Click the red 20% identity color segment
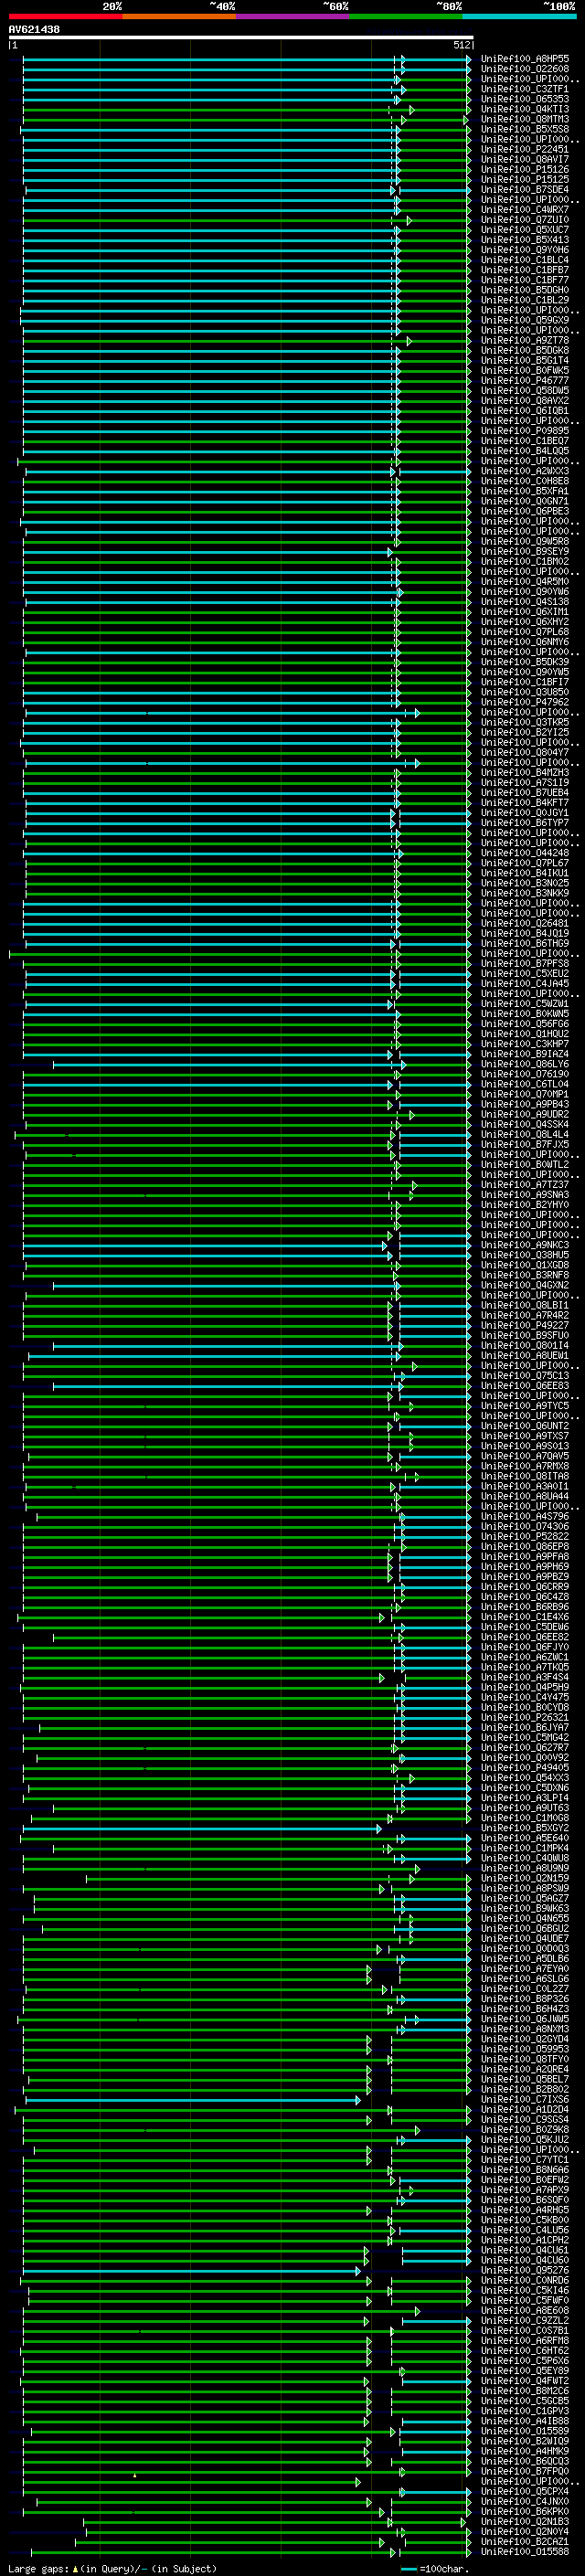 click(x=65, y=16)
